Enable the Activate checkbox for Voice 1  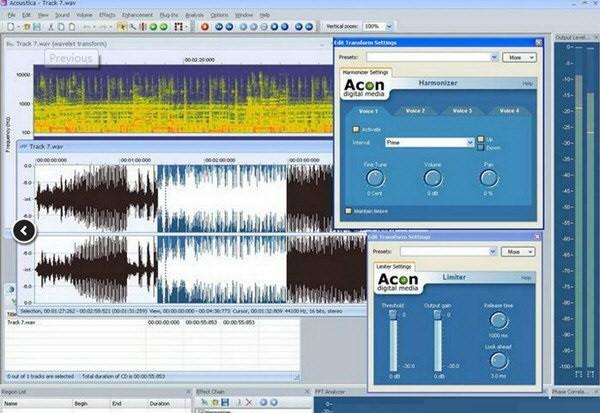[x=354, y=129]
